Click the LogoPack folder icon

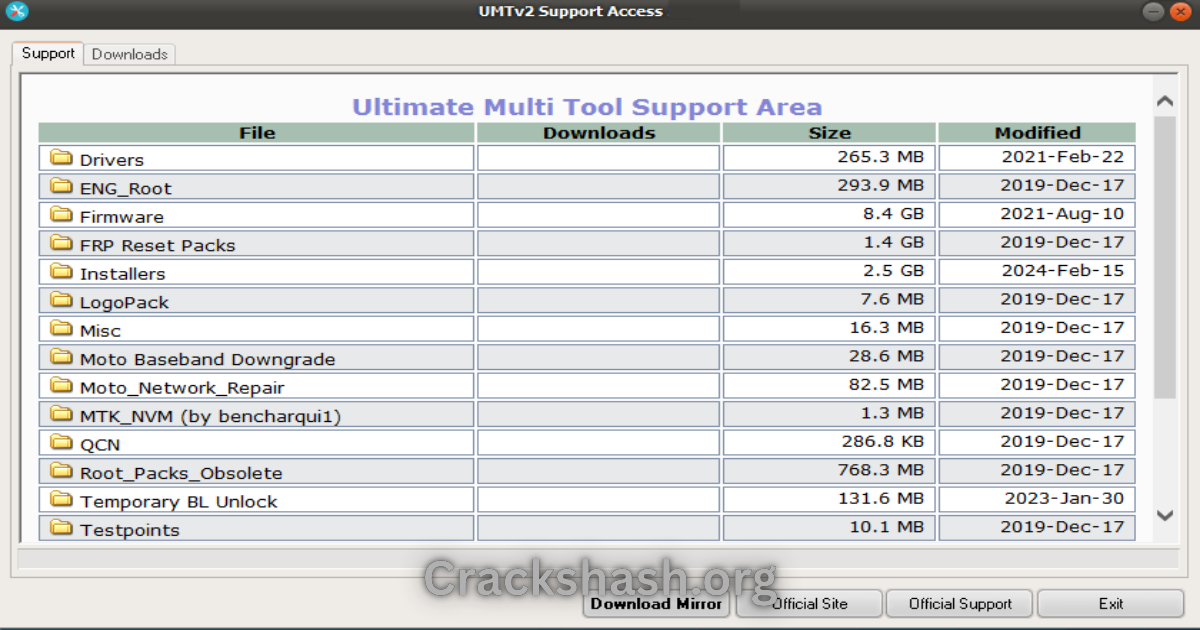coord(62,300)
